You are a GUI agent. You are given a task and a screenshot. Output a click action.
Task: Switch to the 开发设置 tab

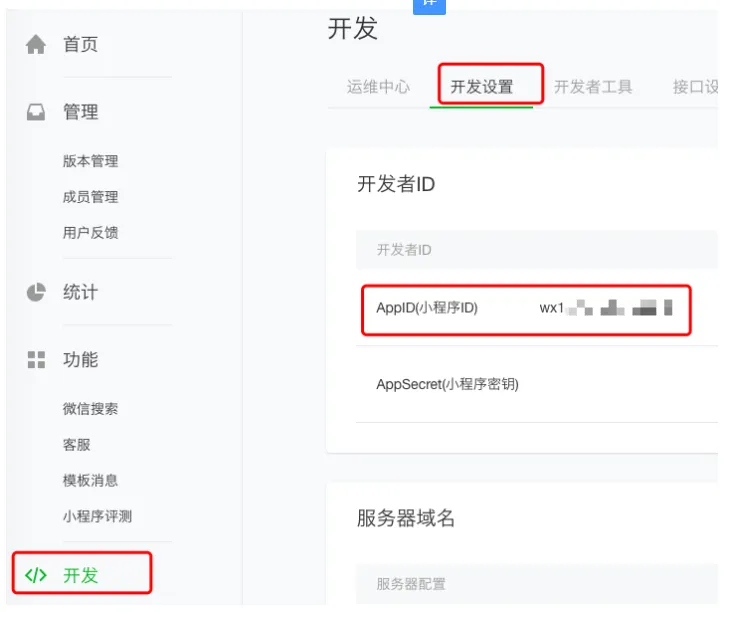click(x=482, y=87)
